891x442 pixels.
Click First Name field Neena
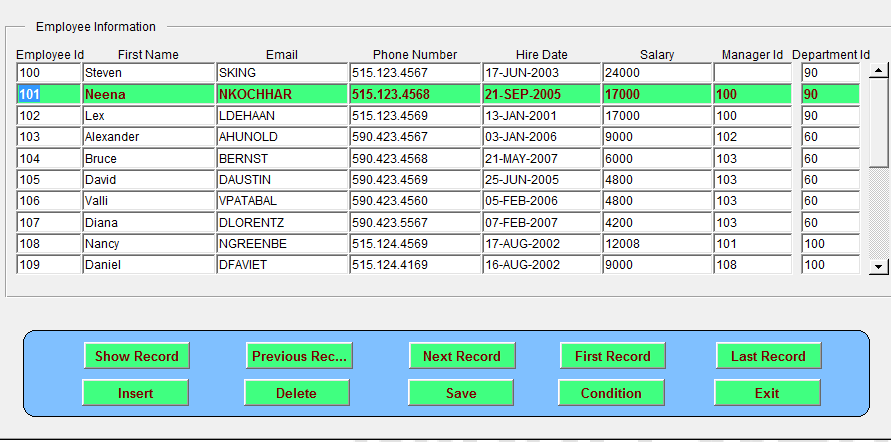pyautogui.click(x=149, y=94)
